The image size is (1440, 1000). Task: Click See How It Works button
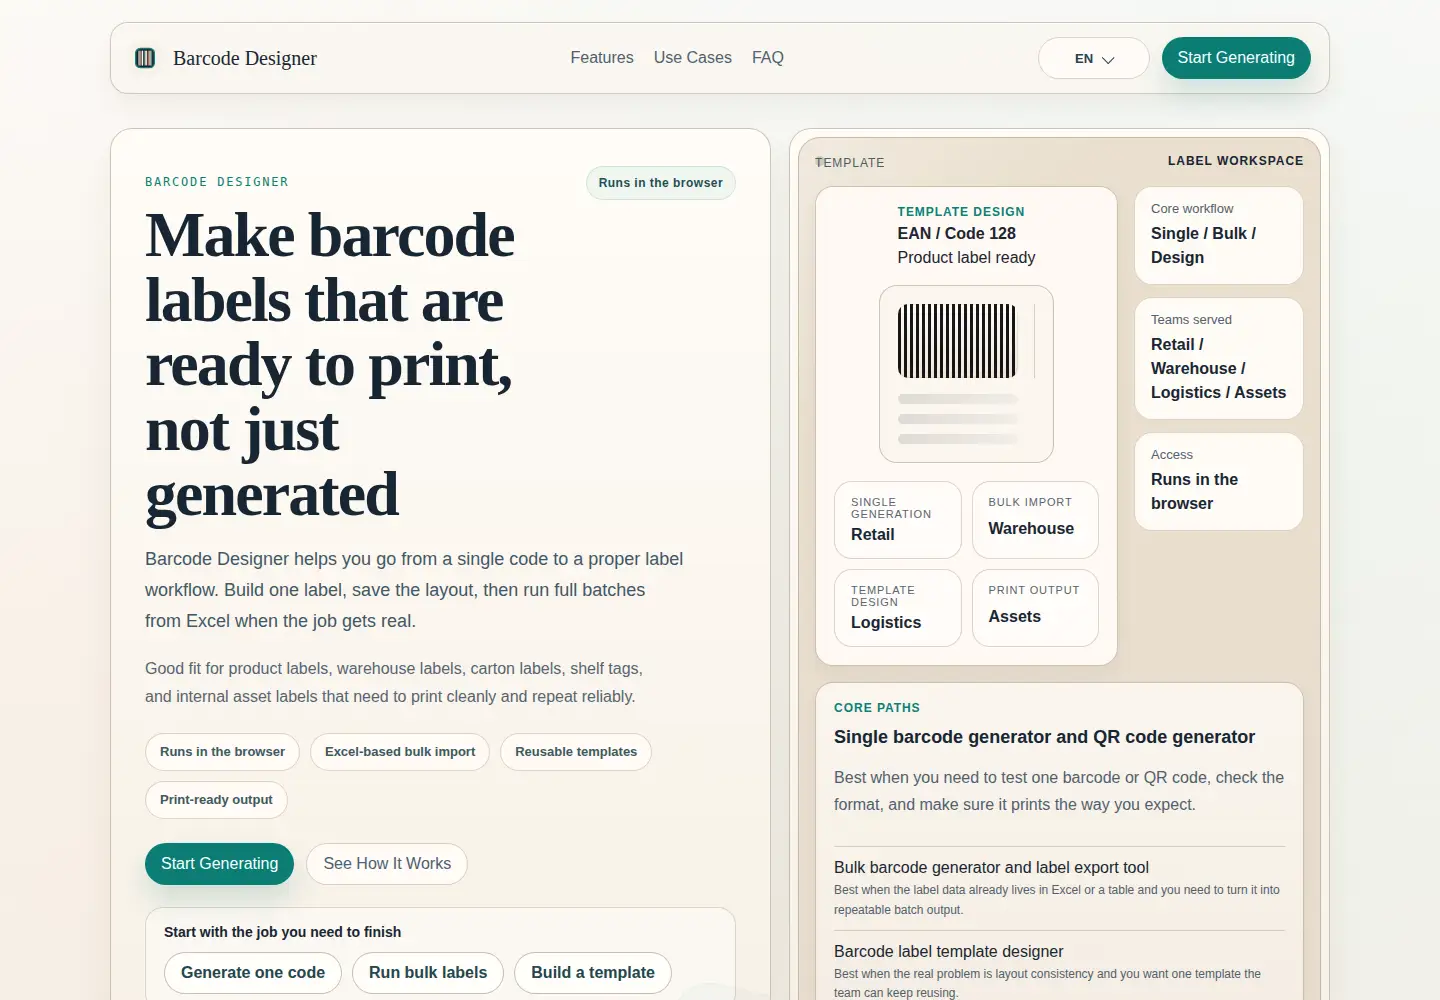tap(387, 864)
